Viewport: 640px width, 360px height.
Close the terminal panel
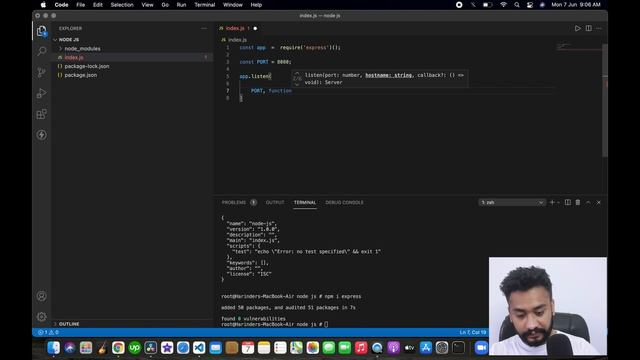click(599, 202)
